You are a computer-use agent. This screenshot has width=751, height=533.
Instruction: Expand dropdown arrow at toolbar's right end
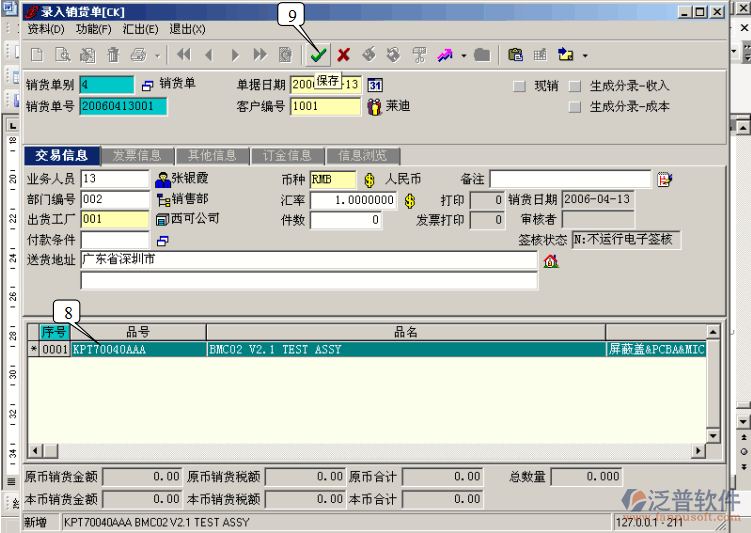[585, 55]
